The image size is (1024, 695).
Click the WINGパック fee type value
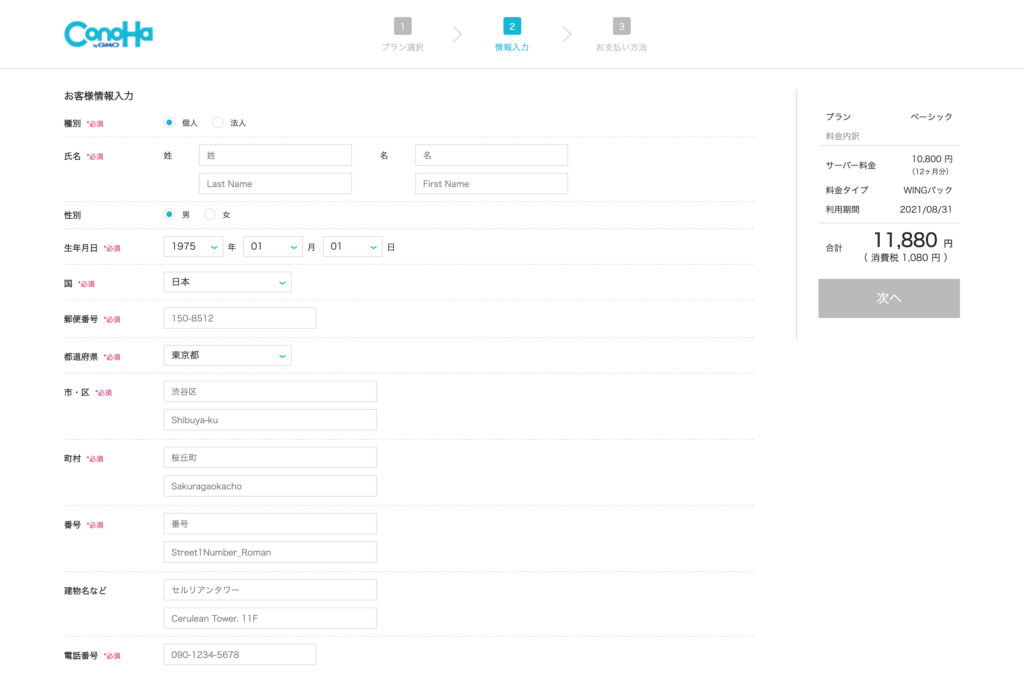[927, 190]
